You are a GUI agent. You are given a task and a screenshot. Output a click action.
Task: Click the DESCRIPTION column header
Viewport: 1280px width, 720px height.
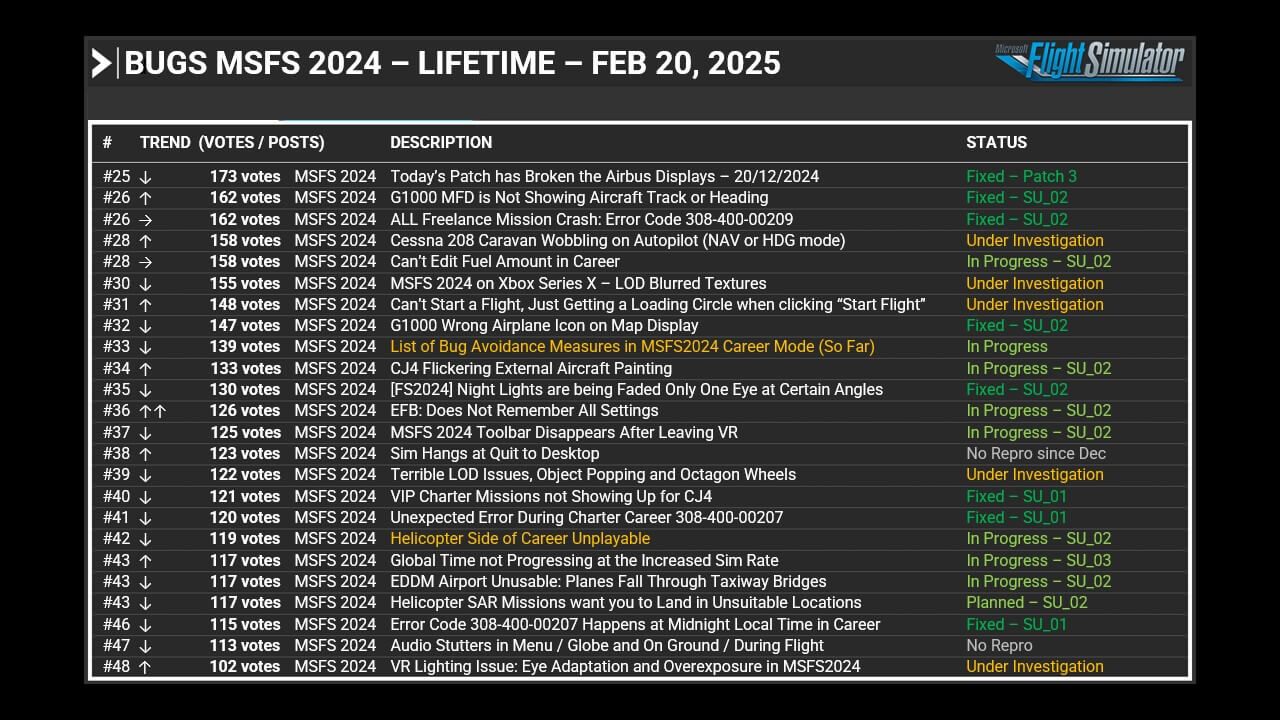coord(441,143)
